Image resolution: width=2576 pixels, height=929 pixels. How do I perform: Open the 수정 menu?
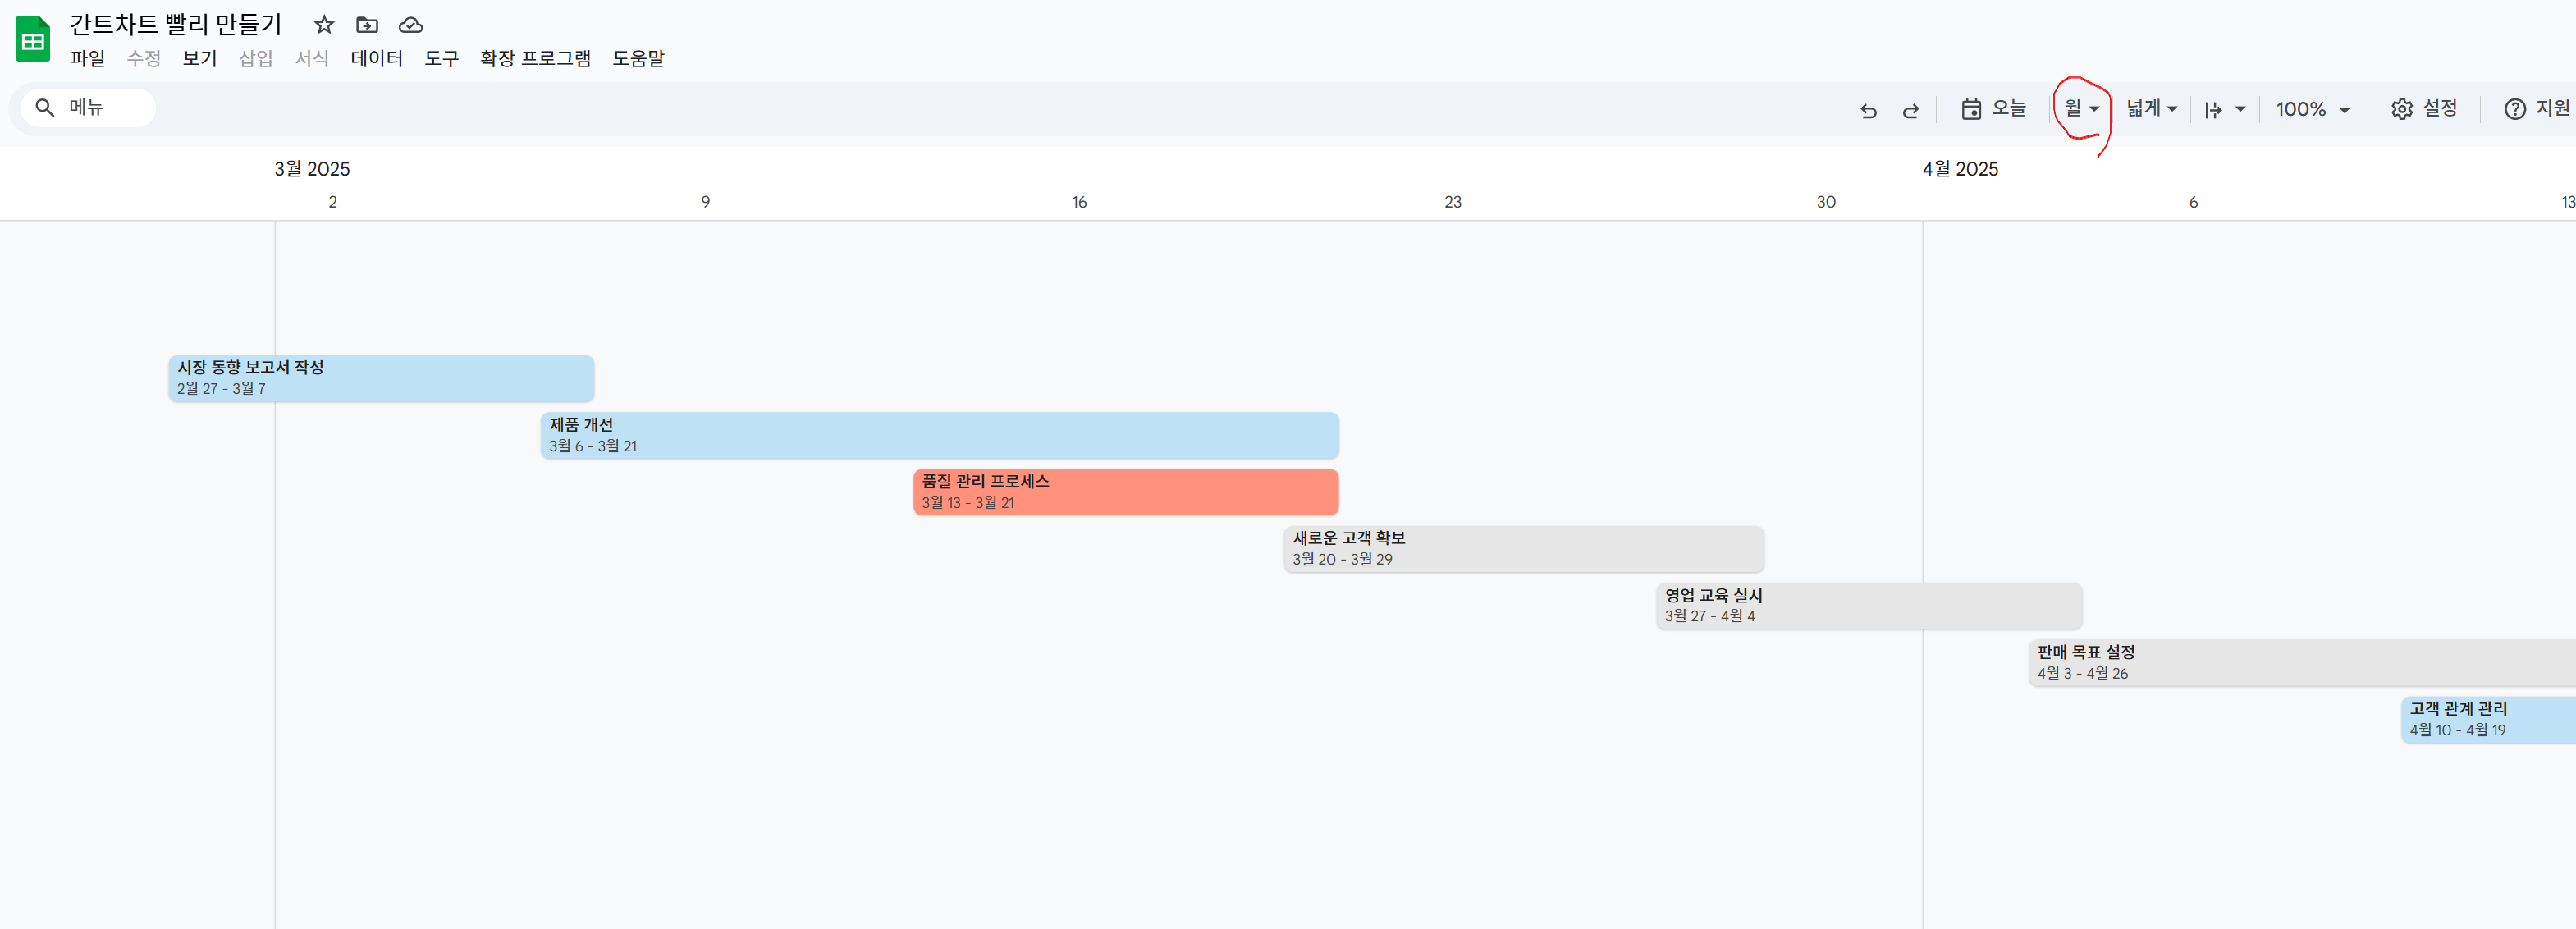[x=144, y=58]
